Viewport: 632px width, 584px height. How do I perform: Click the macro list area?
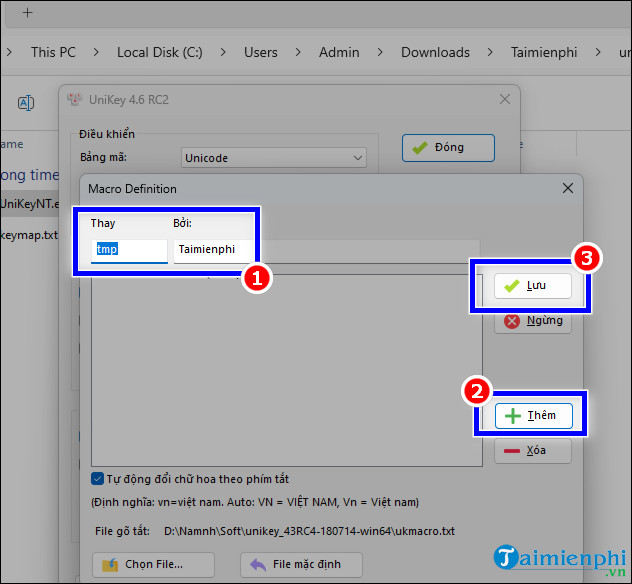[287, 371]
